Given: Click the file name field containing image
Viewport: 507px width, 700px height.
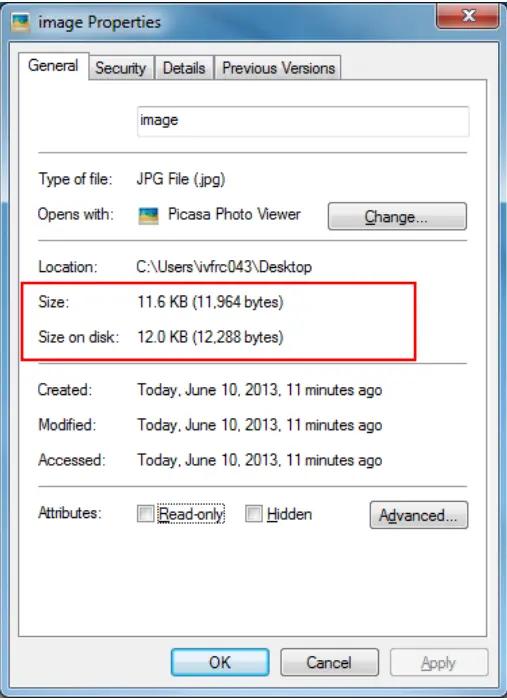Looking at the screenshot, I should 303,121.
